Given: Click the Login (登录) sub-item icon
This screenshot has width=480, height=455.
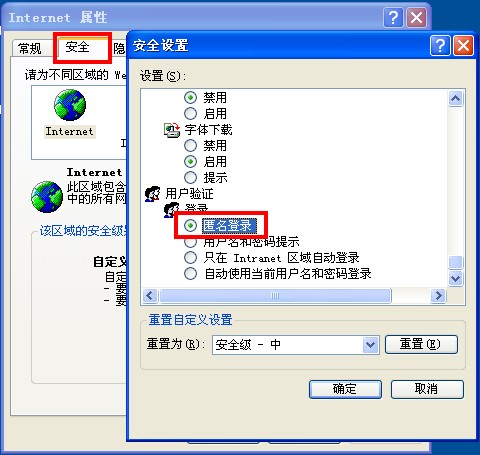Looking at the screenshot, I should (171, 210).
